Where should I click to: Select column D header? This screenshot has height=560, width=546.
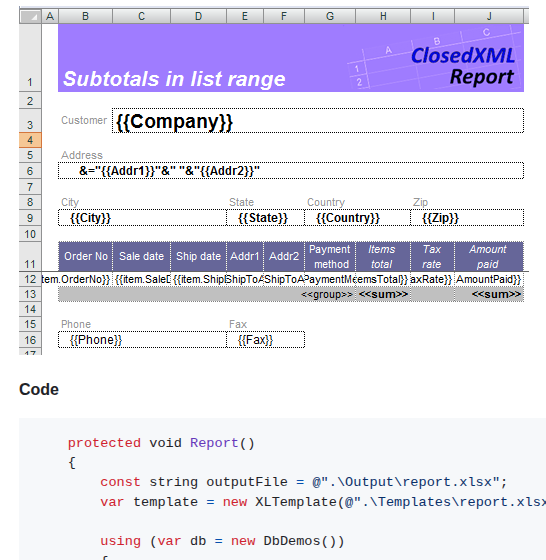(199, 16)
